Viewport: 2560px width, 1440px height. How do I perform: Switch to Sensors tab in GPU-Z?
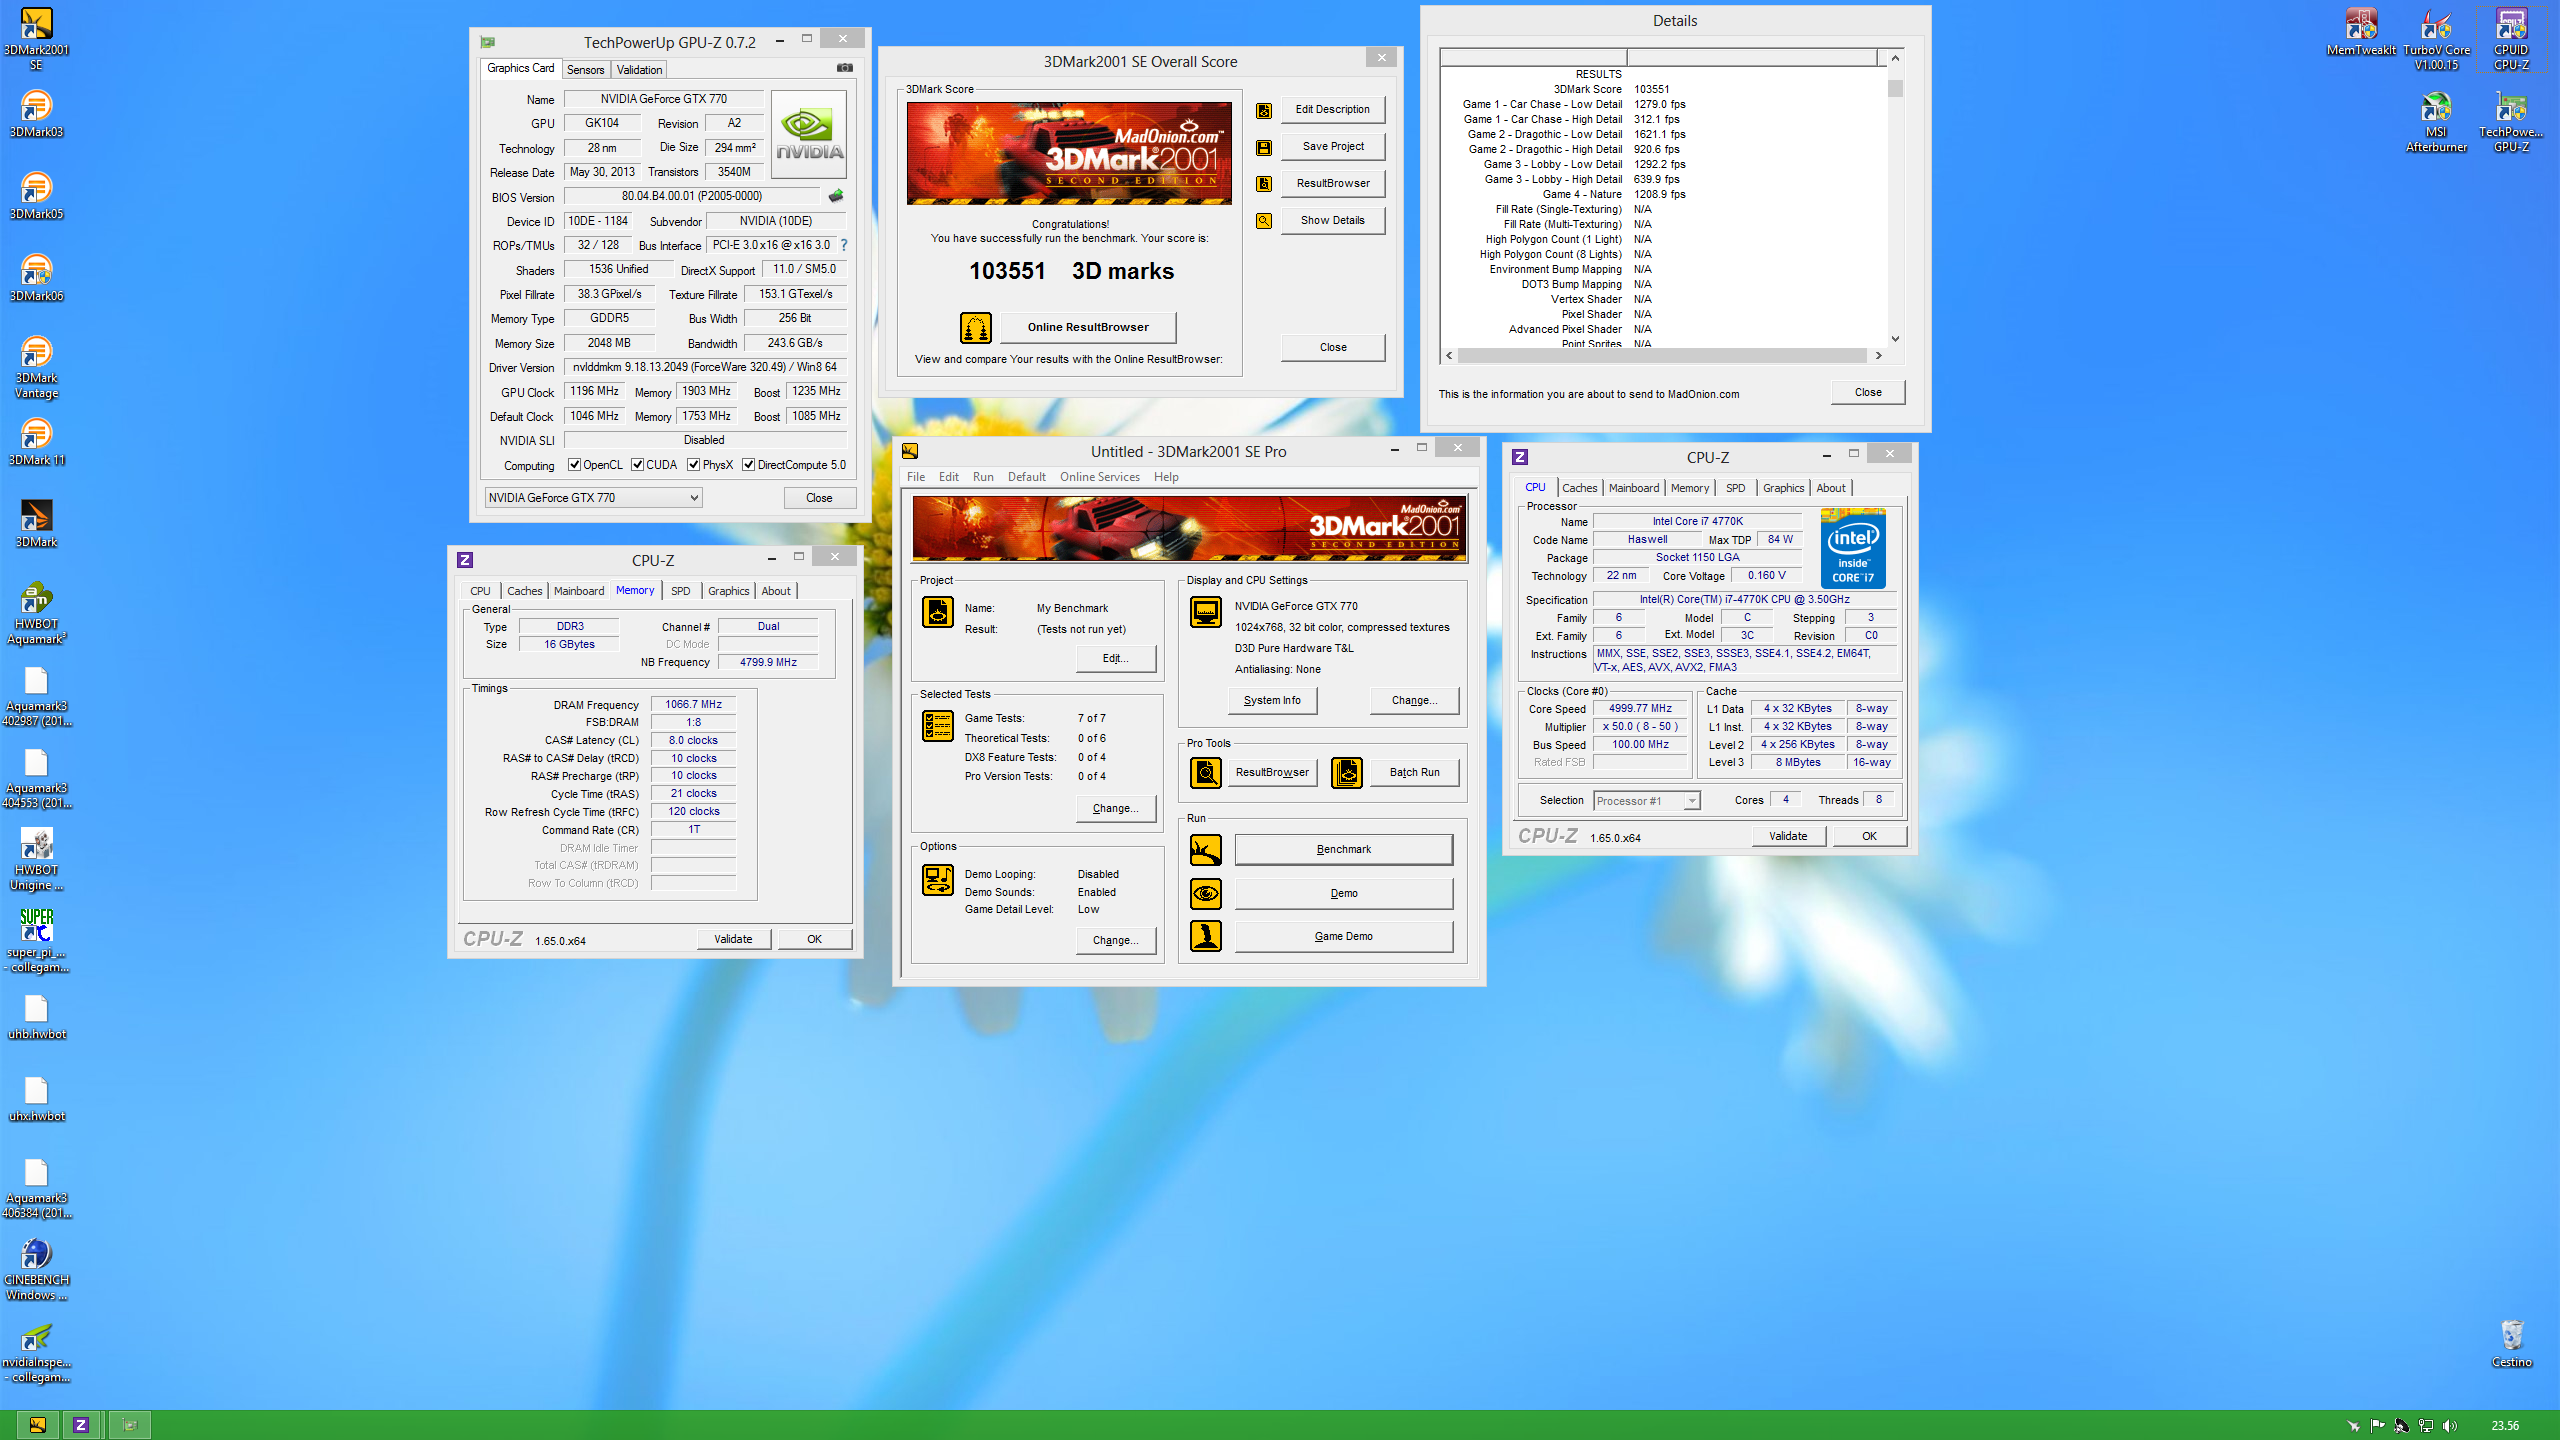point(585,70)
